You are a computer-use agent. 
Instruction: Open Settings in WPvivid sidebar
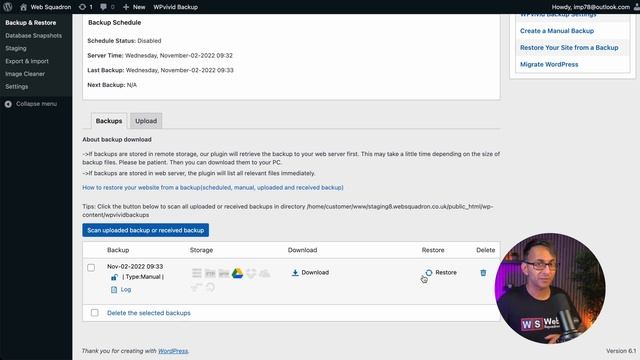pos(17,87)
